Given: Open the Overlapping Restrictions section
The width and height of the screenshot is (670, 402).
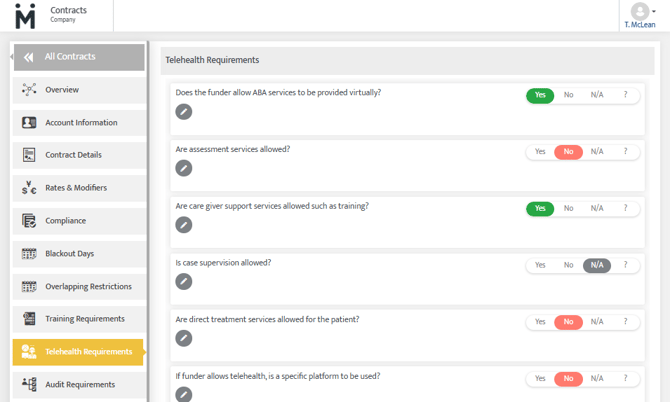Looking at the screenshot, I should pos(88,287).
